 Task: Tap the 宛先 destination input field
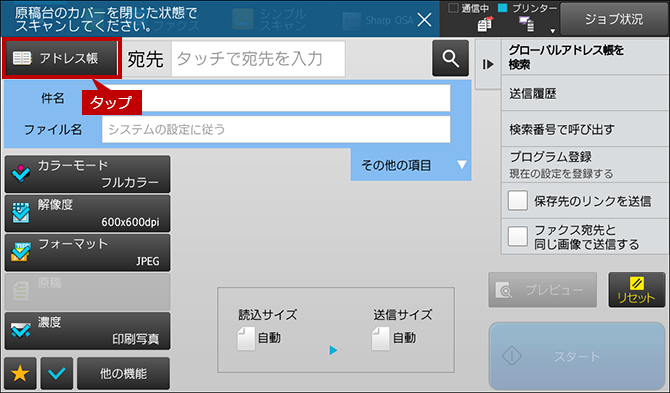click(x=258, y=59)
